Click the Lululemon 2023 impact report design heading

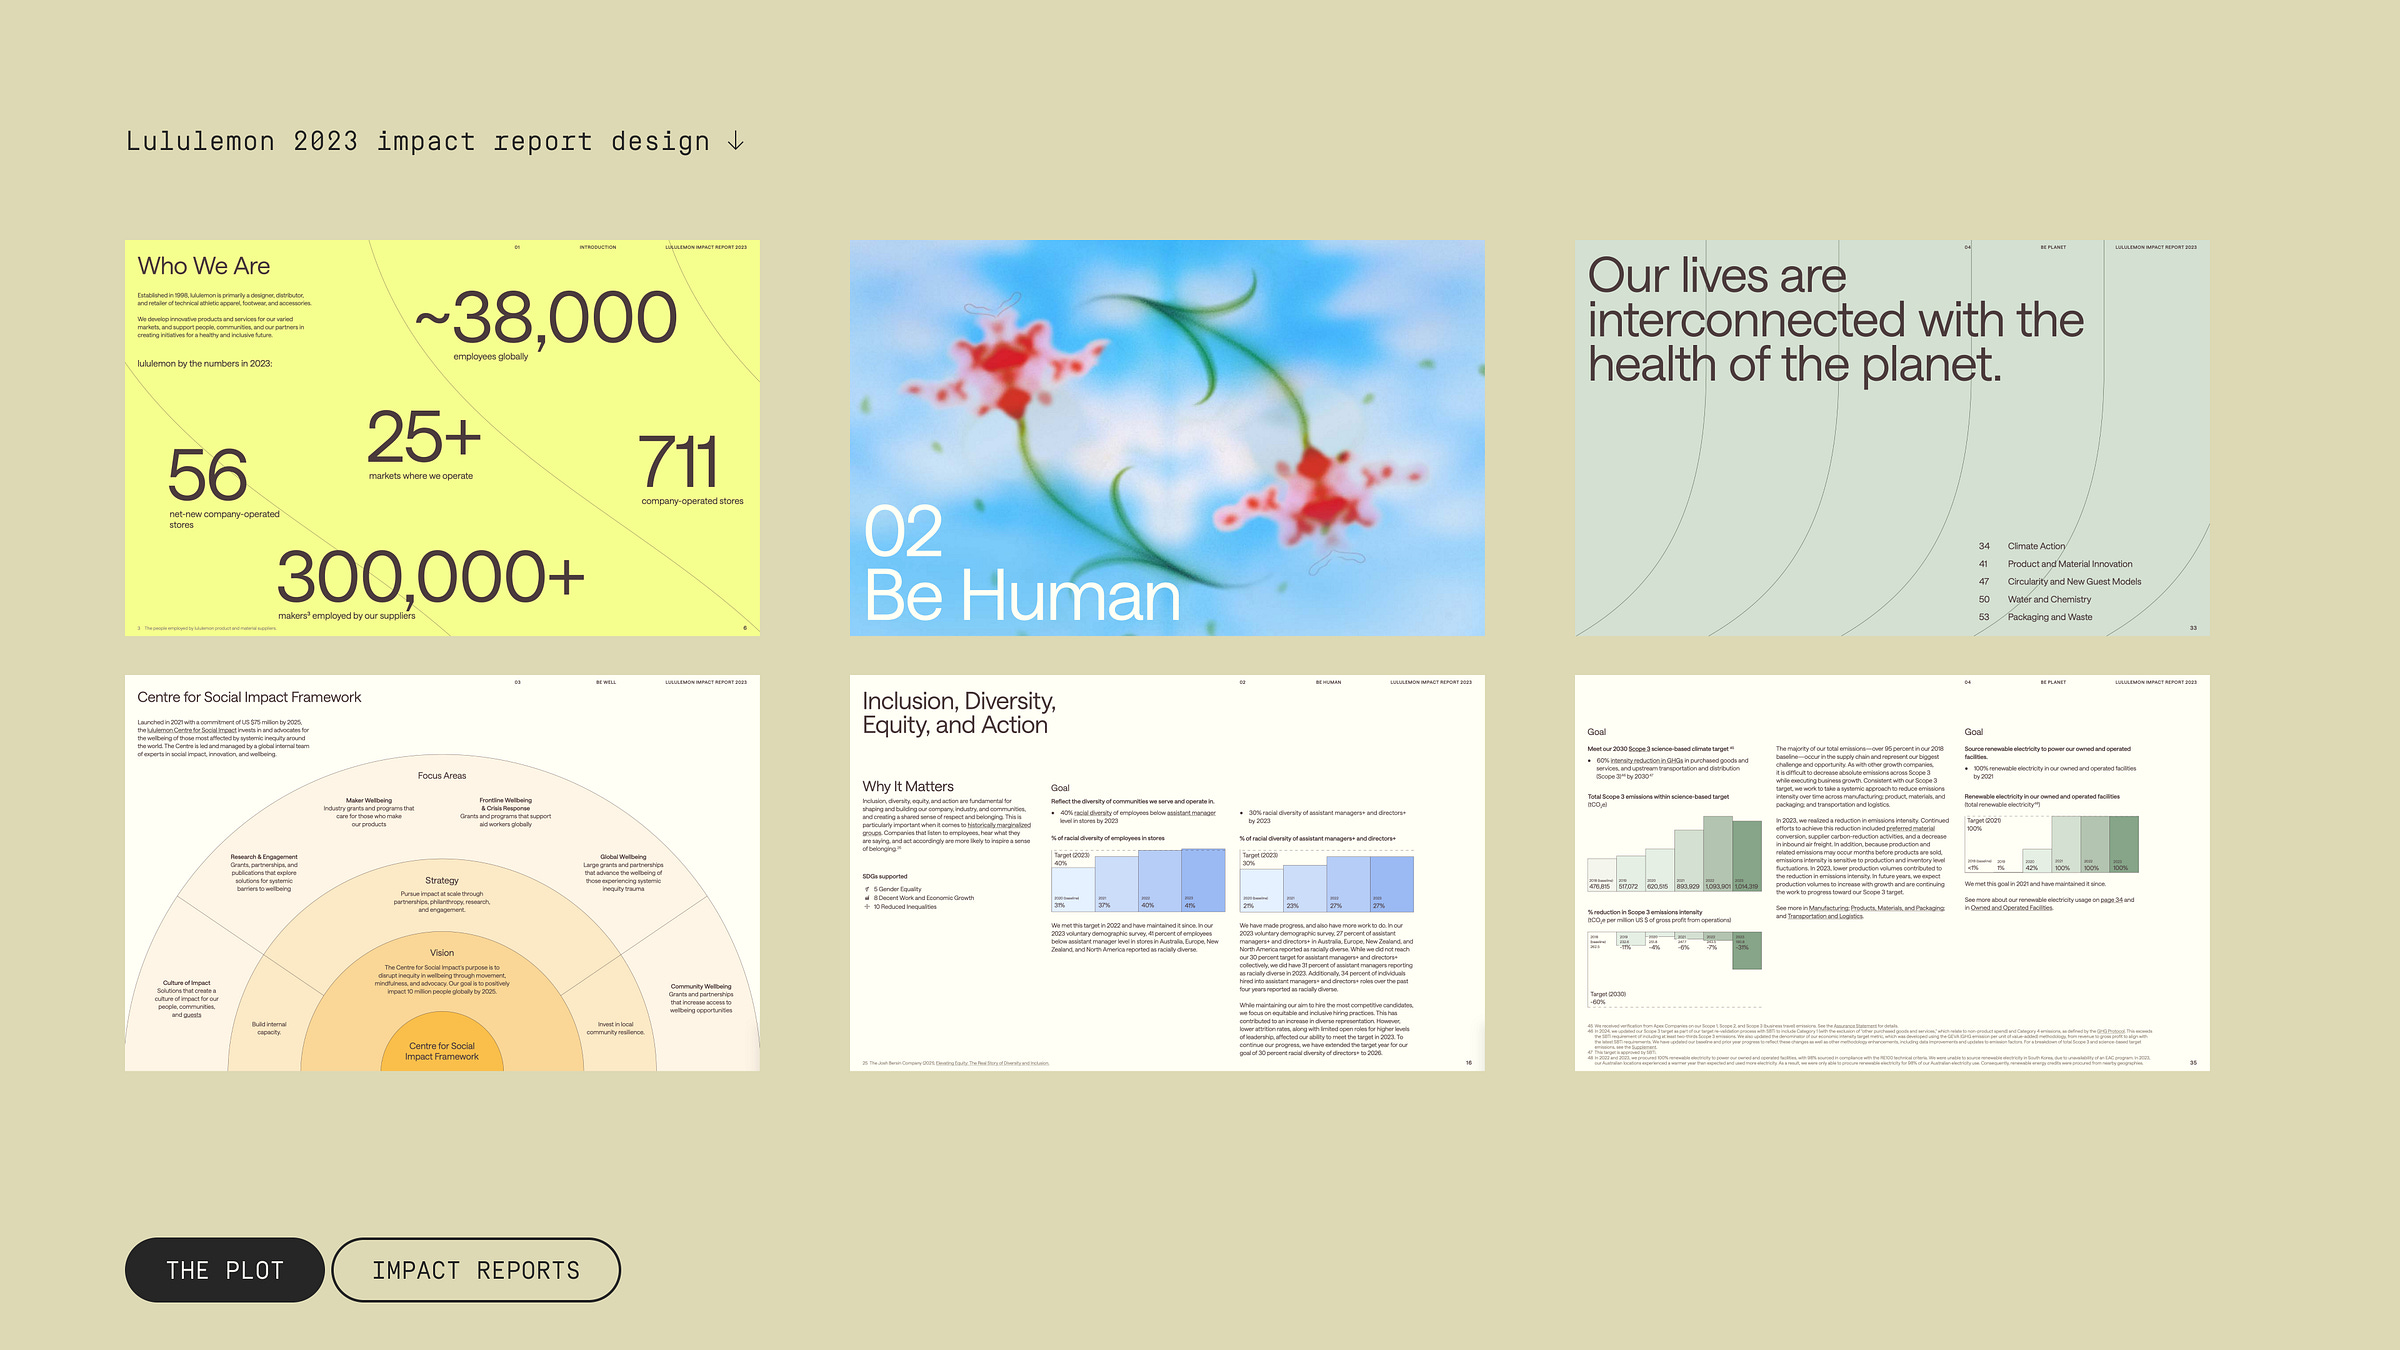point(417,141)
